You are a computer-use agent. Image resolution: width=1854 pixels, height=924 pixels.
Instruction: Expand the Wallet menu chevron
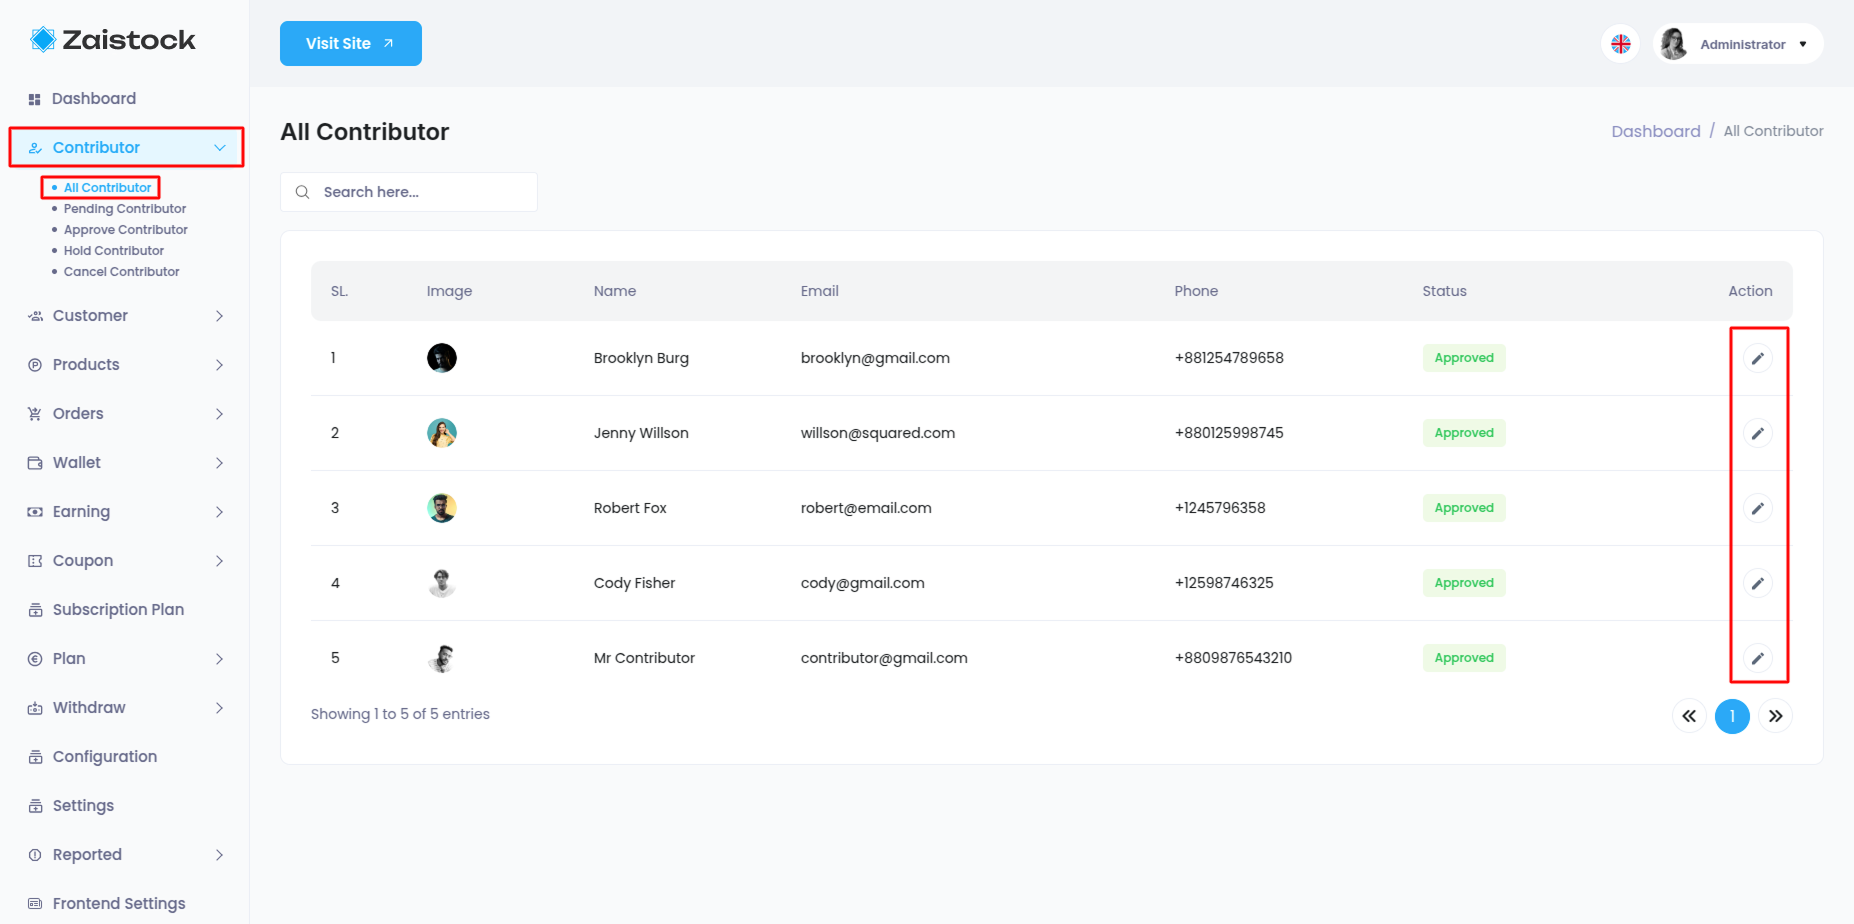[220, 463]
